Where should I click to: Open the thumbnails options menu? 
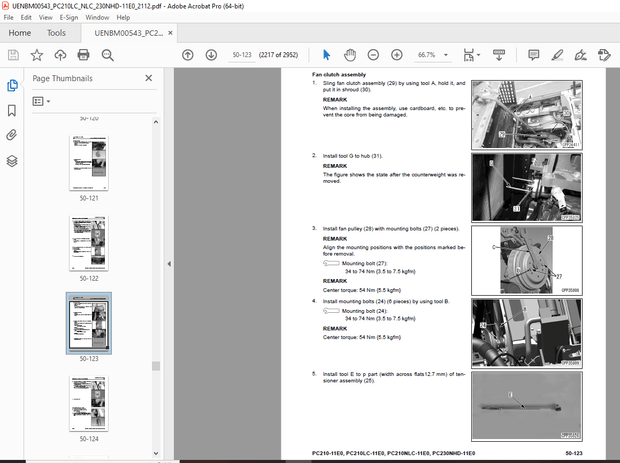41,101
